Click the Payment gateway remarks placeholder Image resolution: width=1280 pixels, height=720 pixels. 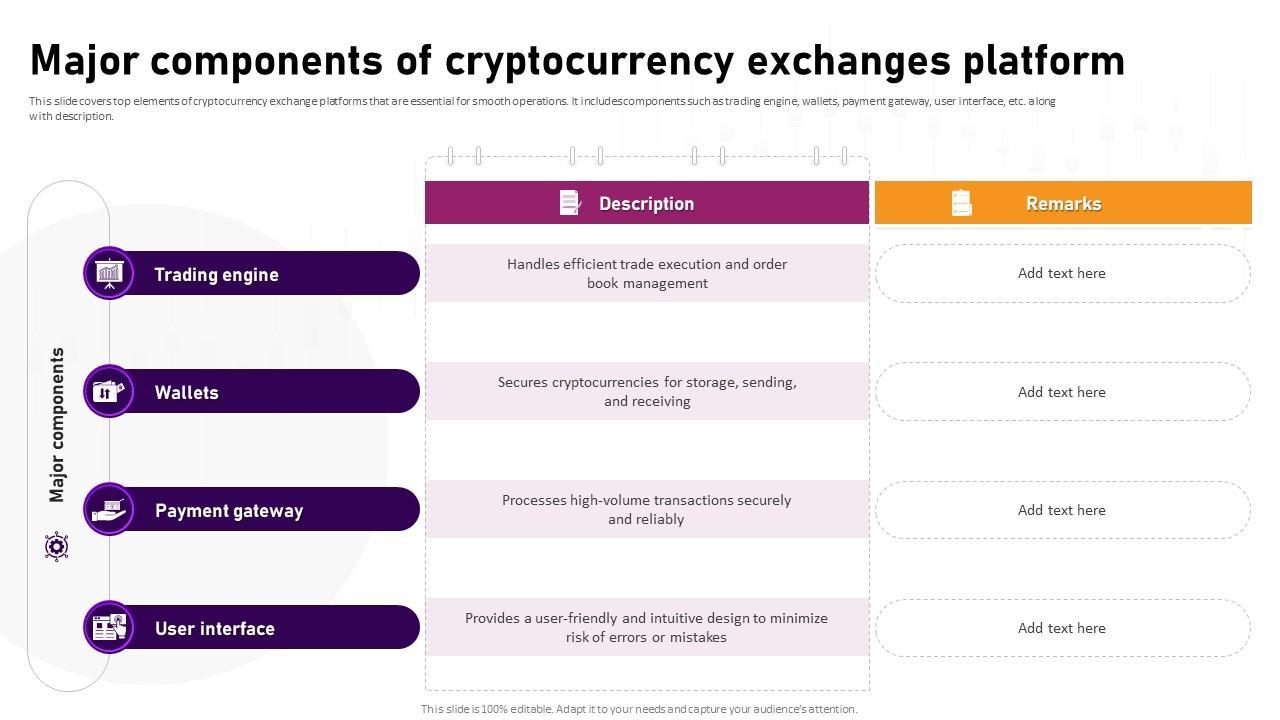1062,510
